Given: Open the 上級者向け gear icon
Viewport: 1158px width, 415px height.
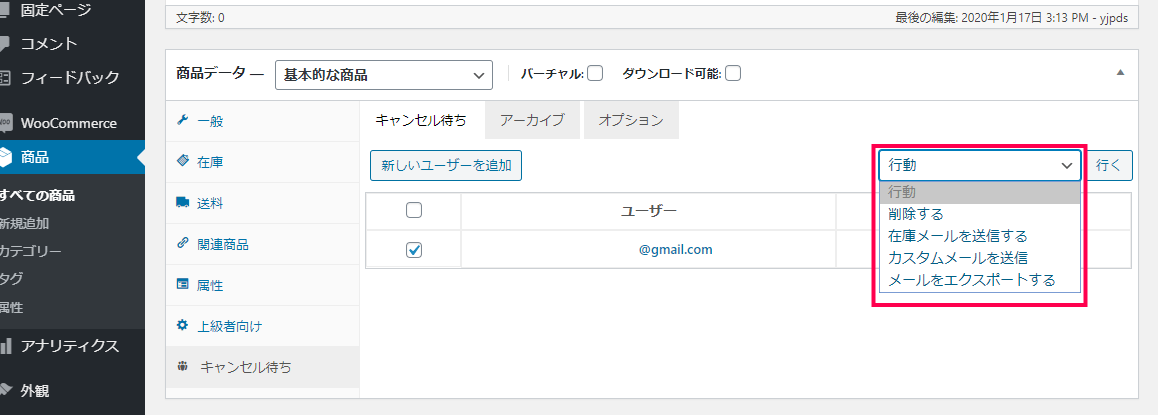Looking at the screenshot, I should pyautogui.click(x=182, y=325).
